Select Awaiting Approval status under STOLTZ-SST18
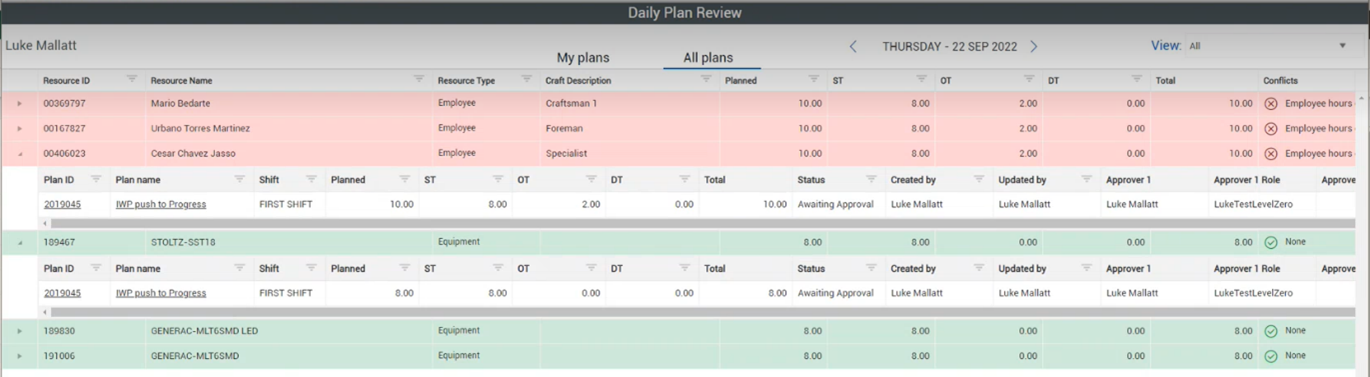This screenshot has height=377, width=1370. pos(835,293)
